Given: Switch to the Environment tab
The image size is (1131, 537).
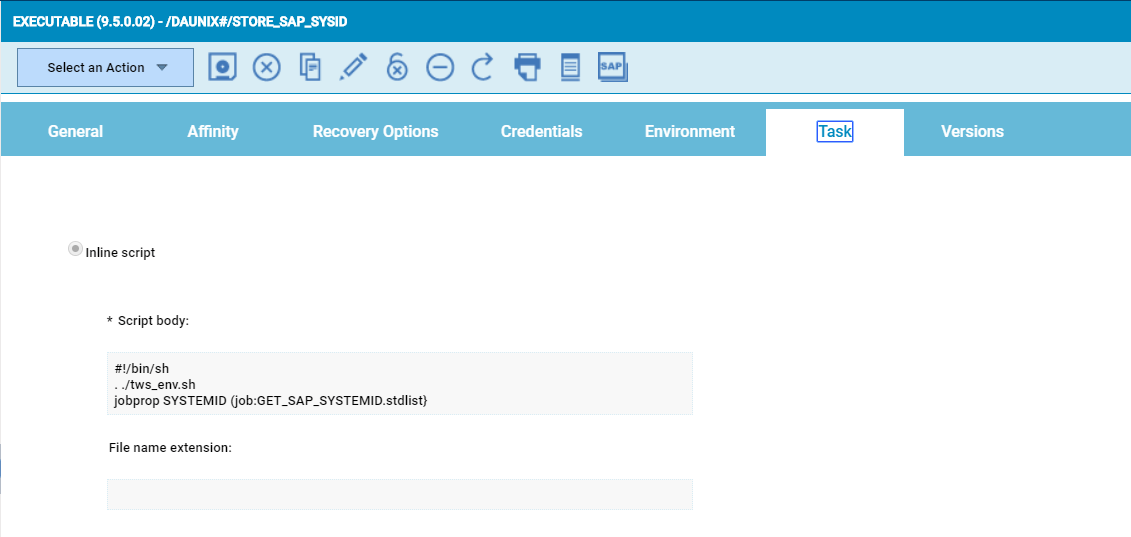Looking at the screenshot, I should tap(690, 132).
